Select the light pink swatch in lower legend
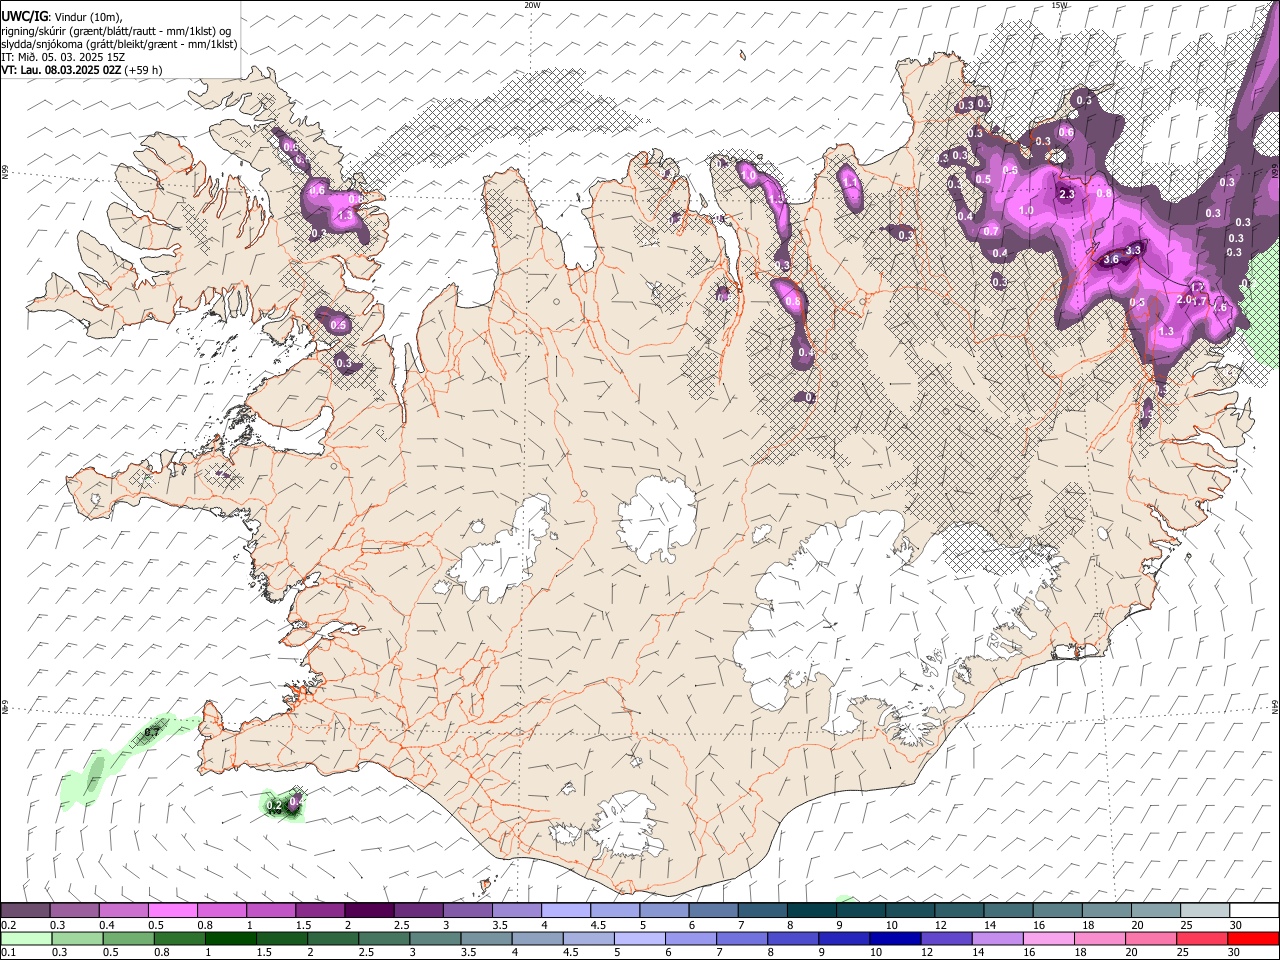Image resolution: width=1280 pixels, height=960 pixels. point(1047,938)
